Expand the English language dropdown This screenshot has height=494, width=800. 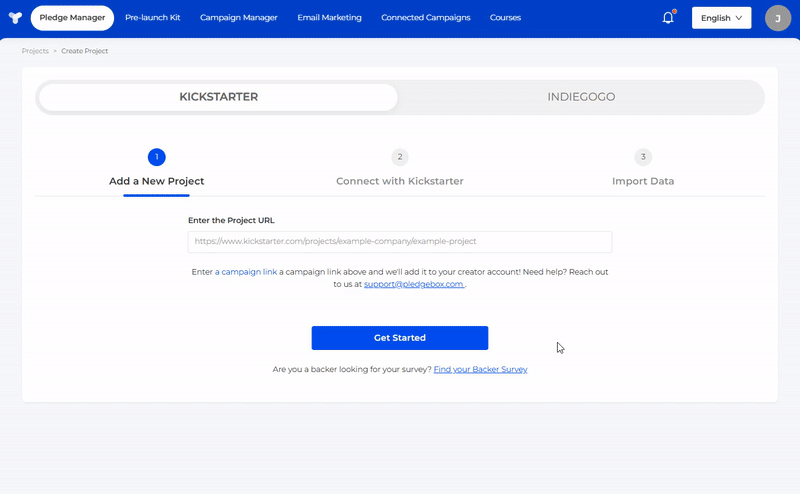click(x=721, y=18)
